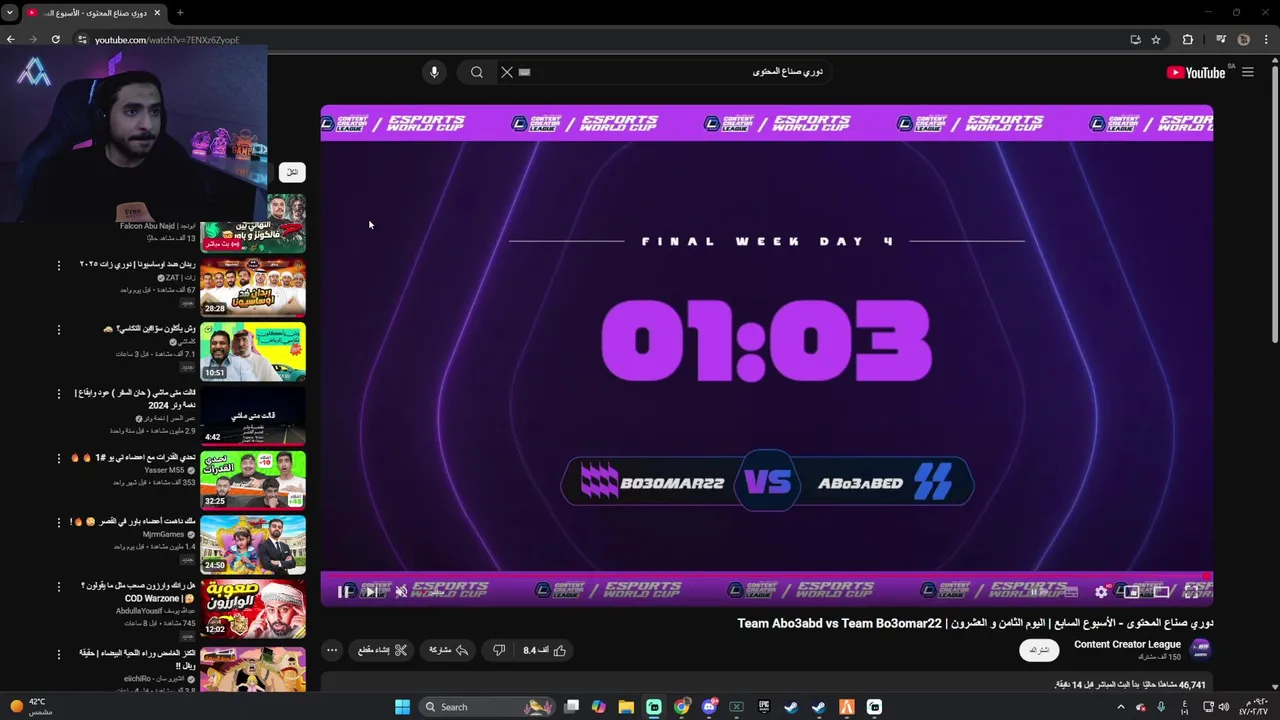Open options menu for 4:42 video

58,393
